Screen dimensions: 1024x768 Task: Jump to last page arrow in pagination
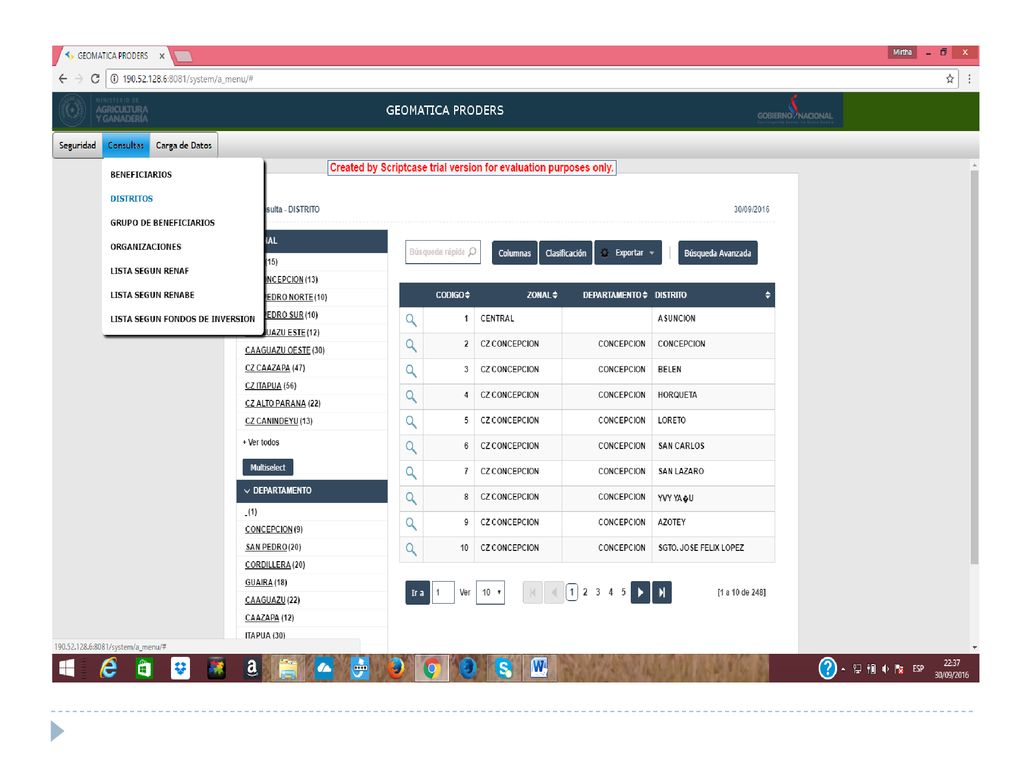click(x=662, y=592)
